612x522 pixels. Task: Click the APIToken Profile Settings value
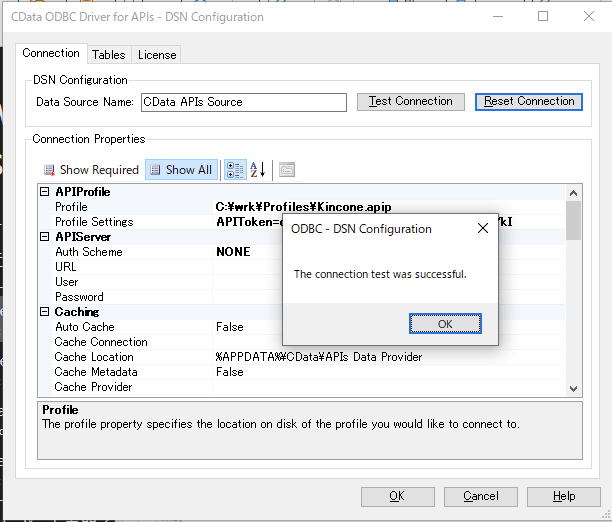click(x=249, y=222)
